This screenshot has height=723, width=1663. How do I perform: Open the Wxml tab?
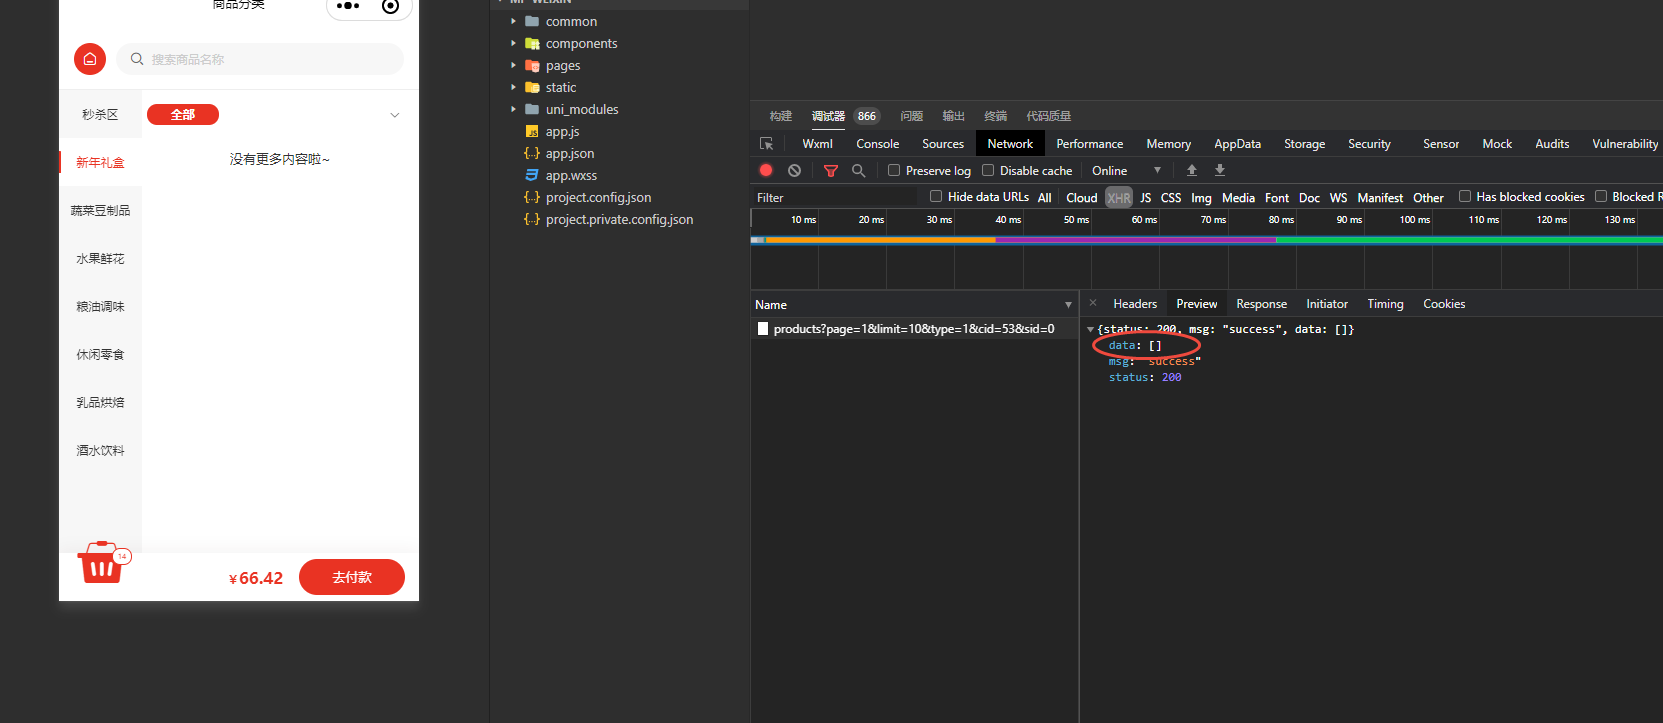[817, 144]
